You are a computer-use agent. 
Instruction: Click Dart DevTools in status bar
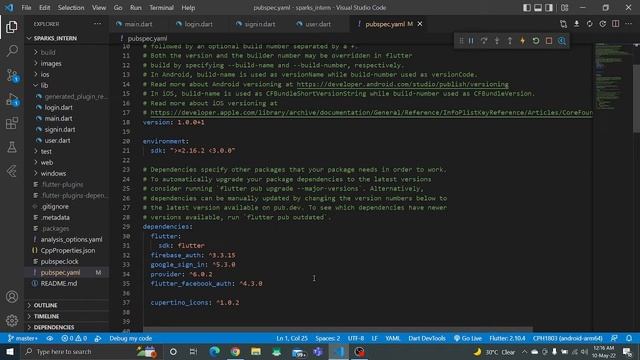point(427,338)
